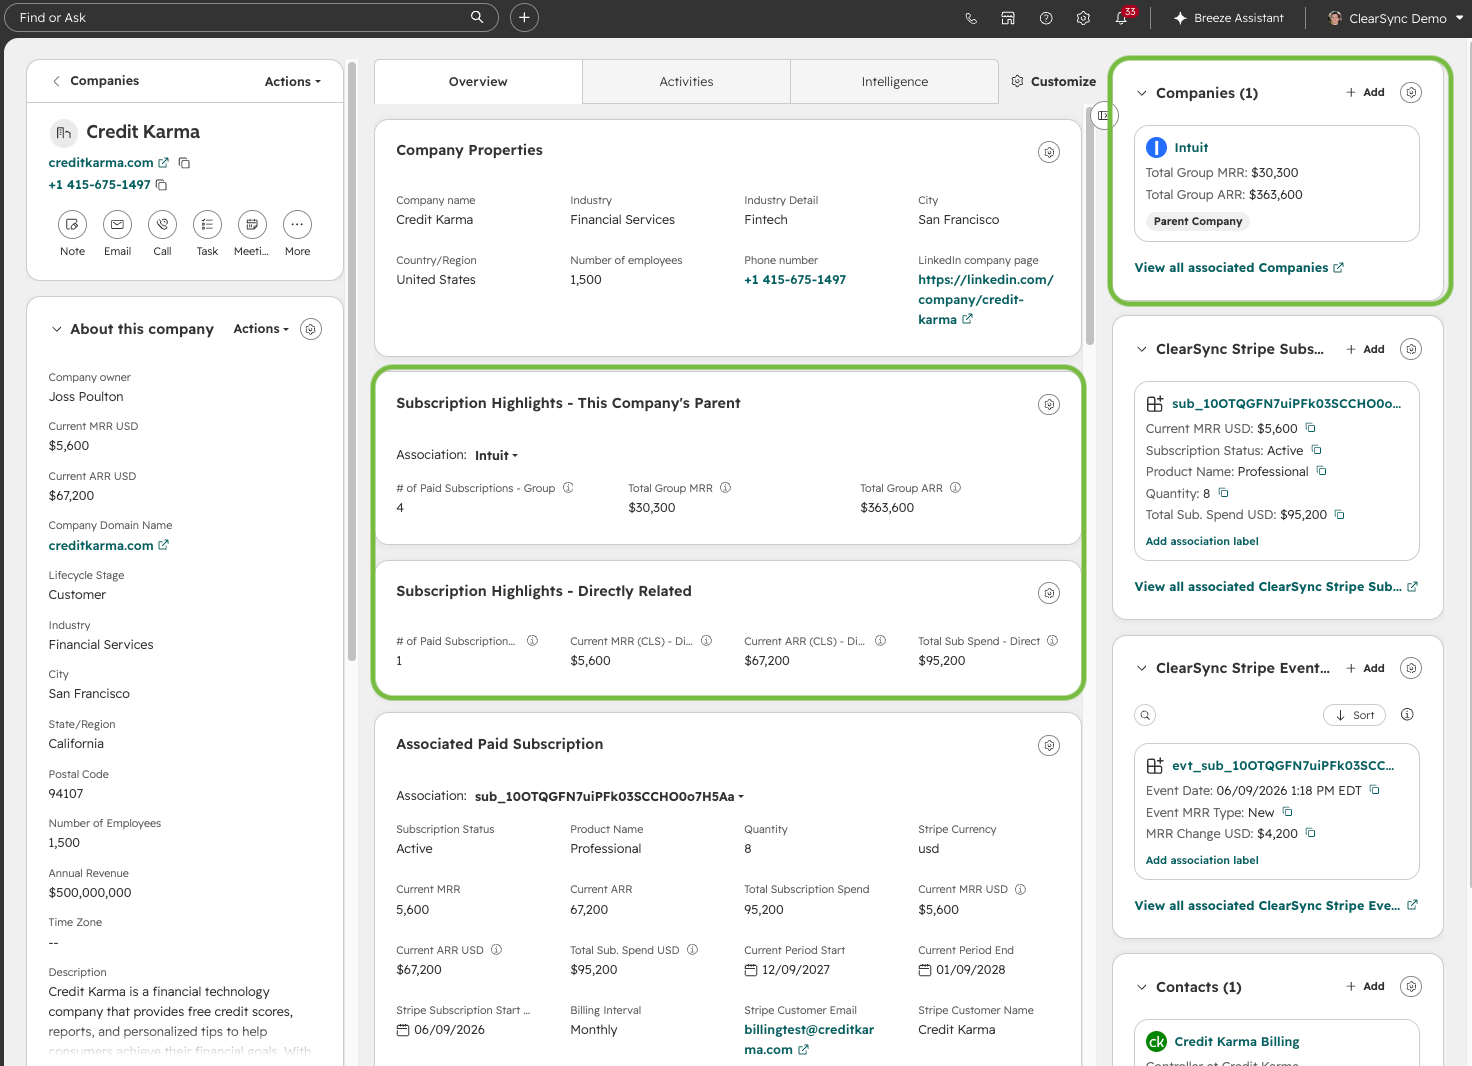Screen dimensions: 1472x1066
Task: Open About this company settings gear
Action: pos(311,329)
